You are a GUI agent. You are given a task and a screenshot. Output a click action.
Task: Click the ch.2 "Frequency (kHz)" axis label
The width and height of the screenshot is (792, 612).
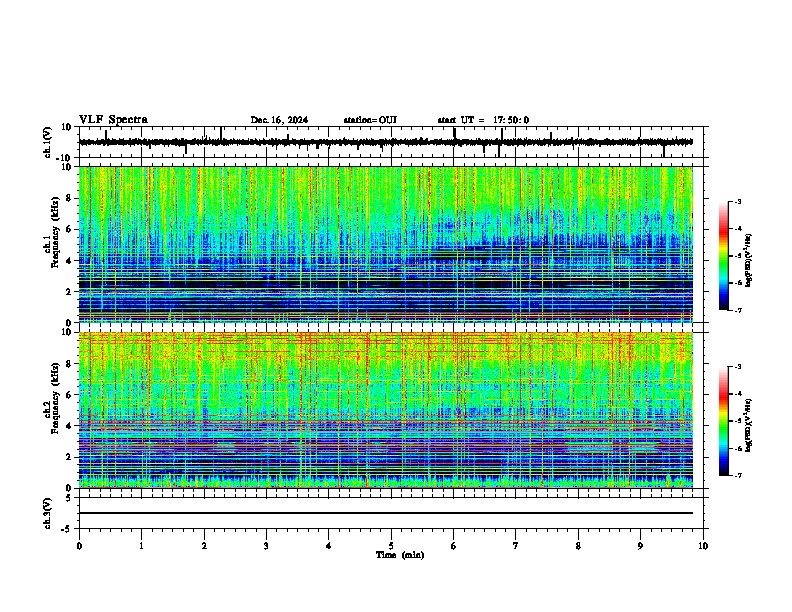[55, 397]
